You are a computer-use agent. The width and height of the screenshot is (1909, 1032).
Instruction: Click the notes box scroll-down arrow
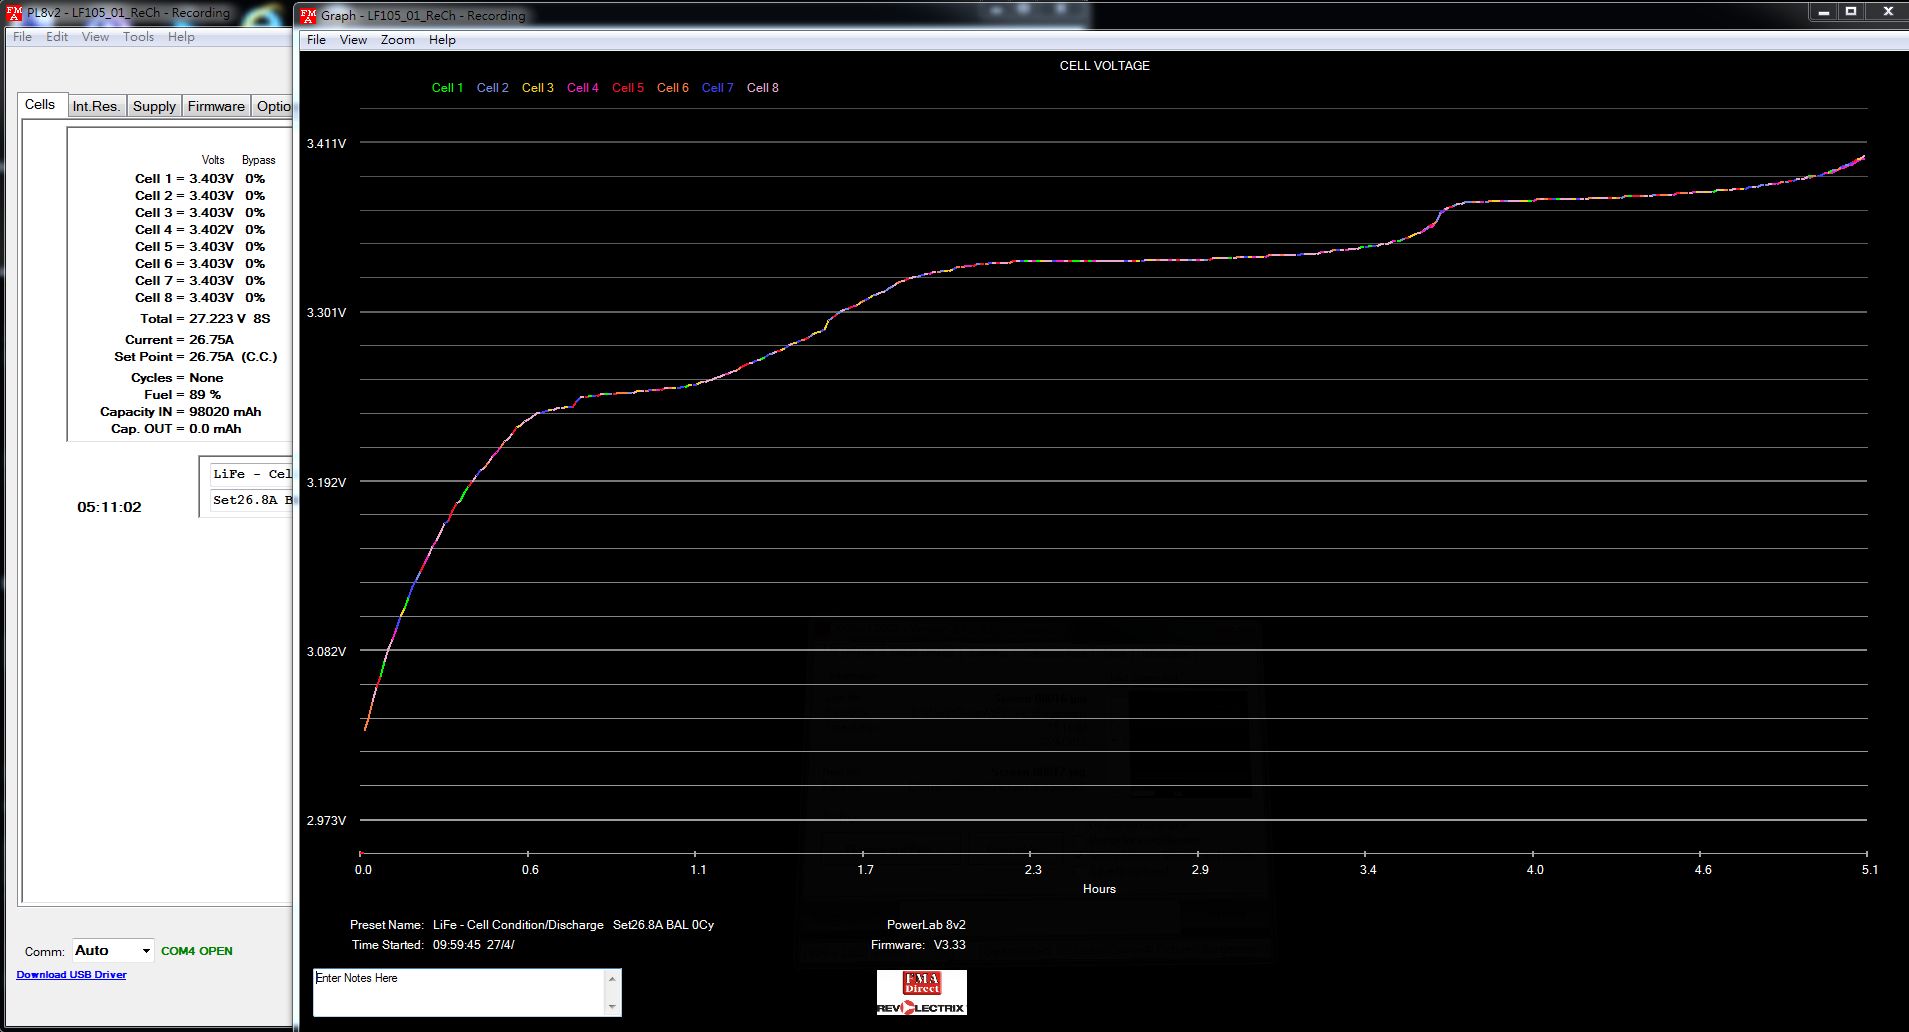[x=612, y=1006]
